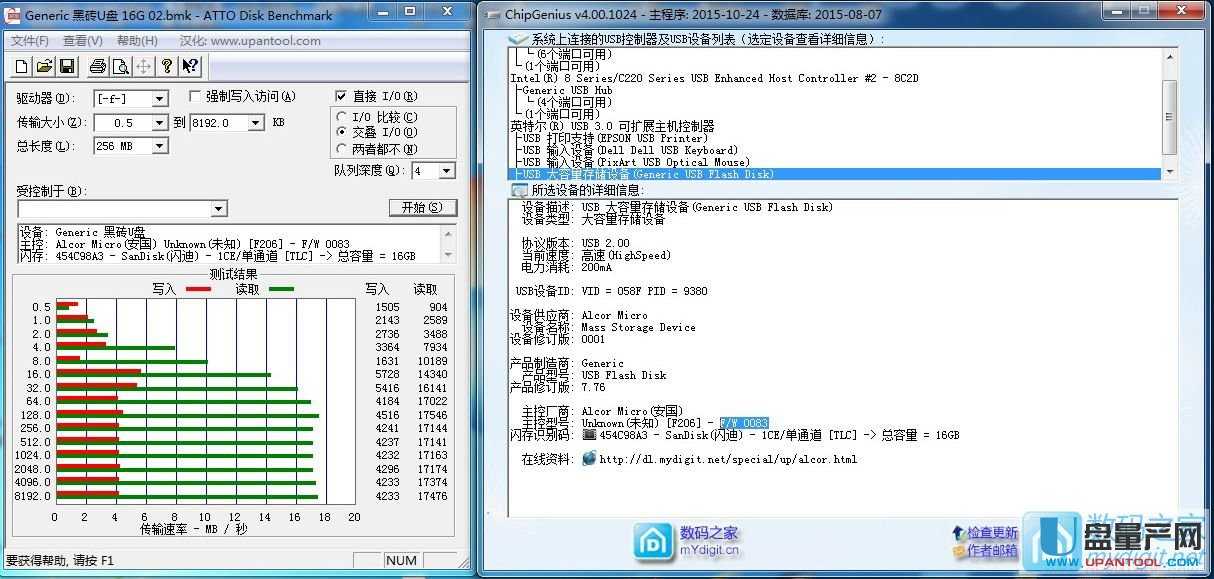Click the Print toolbar icon
This screenshot has height=579, width=1214.
pyautogui.click(x=97, y=67)
